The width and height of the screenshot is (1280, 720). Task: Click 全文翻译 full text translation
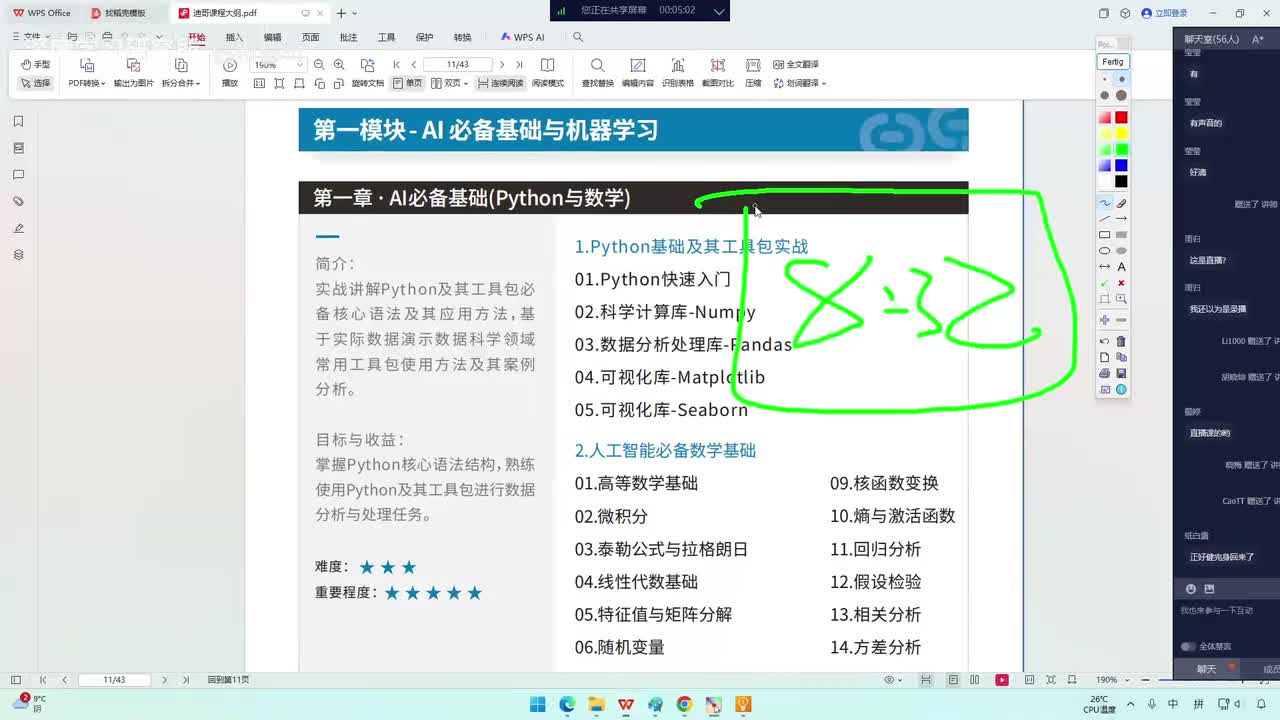tap(795, 64)
